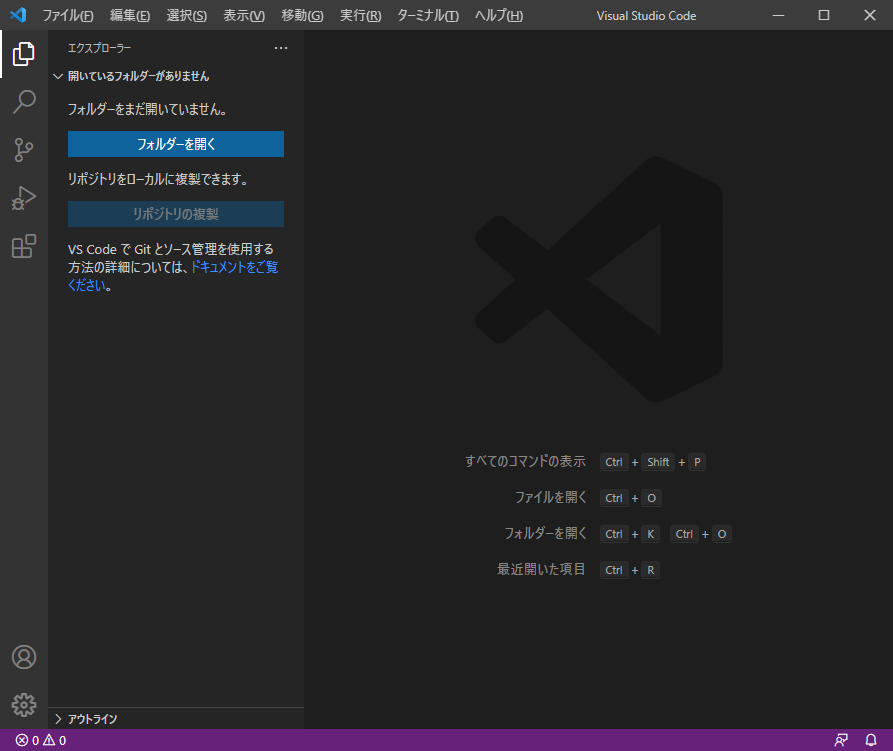Screen dimensions: 893x751
Task: Open the 表示(V) menu
Action: [x=244, y=15]
